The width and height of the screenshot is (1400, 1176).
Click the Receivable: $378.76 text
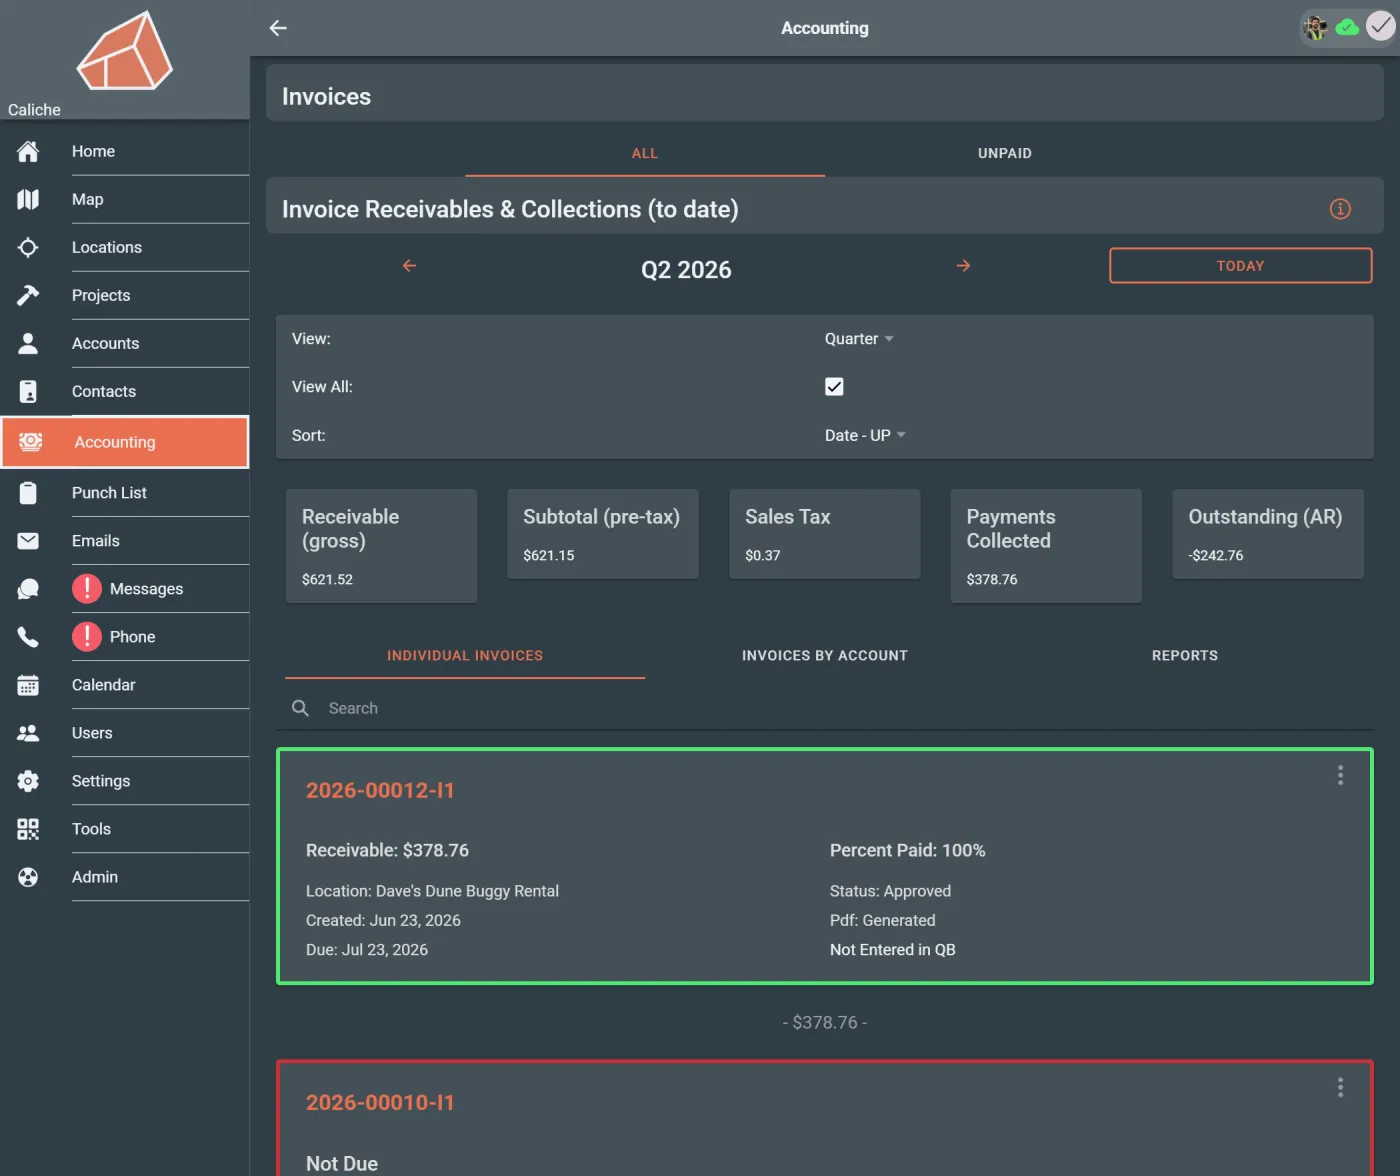point(387,850)
